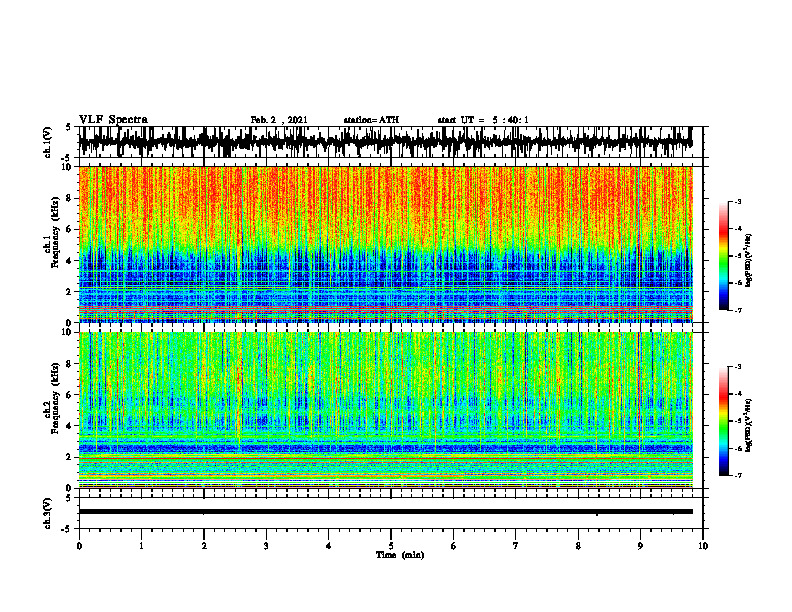Click time axis tick label "6"
Viewport: 792px width, 612px height.
click(x=454, y=546)
